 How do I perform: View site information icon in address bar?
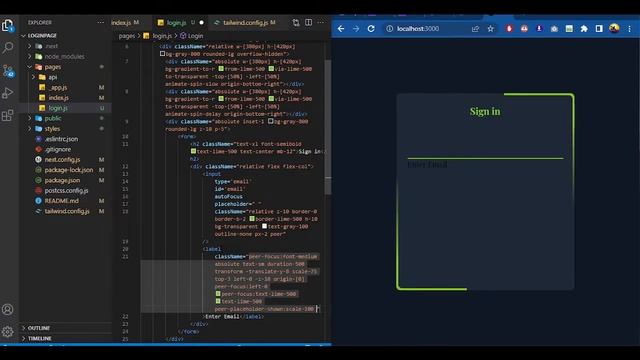tap(389, 29)
